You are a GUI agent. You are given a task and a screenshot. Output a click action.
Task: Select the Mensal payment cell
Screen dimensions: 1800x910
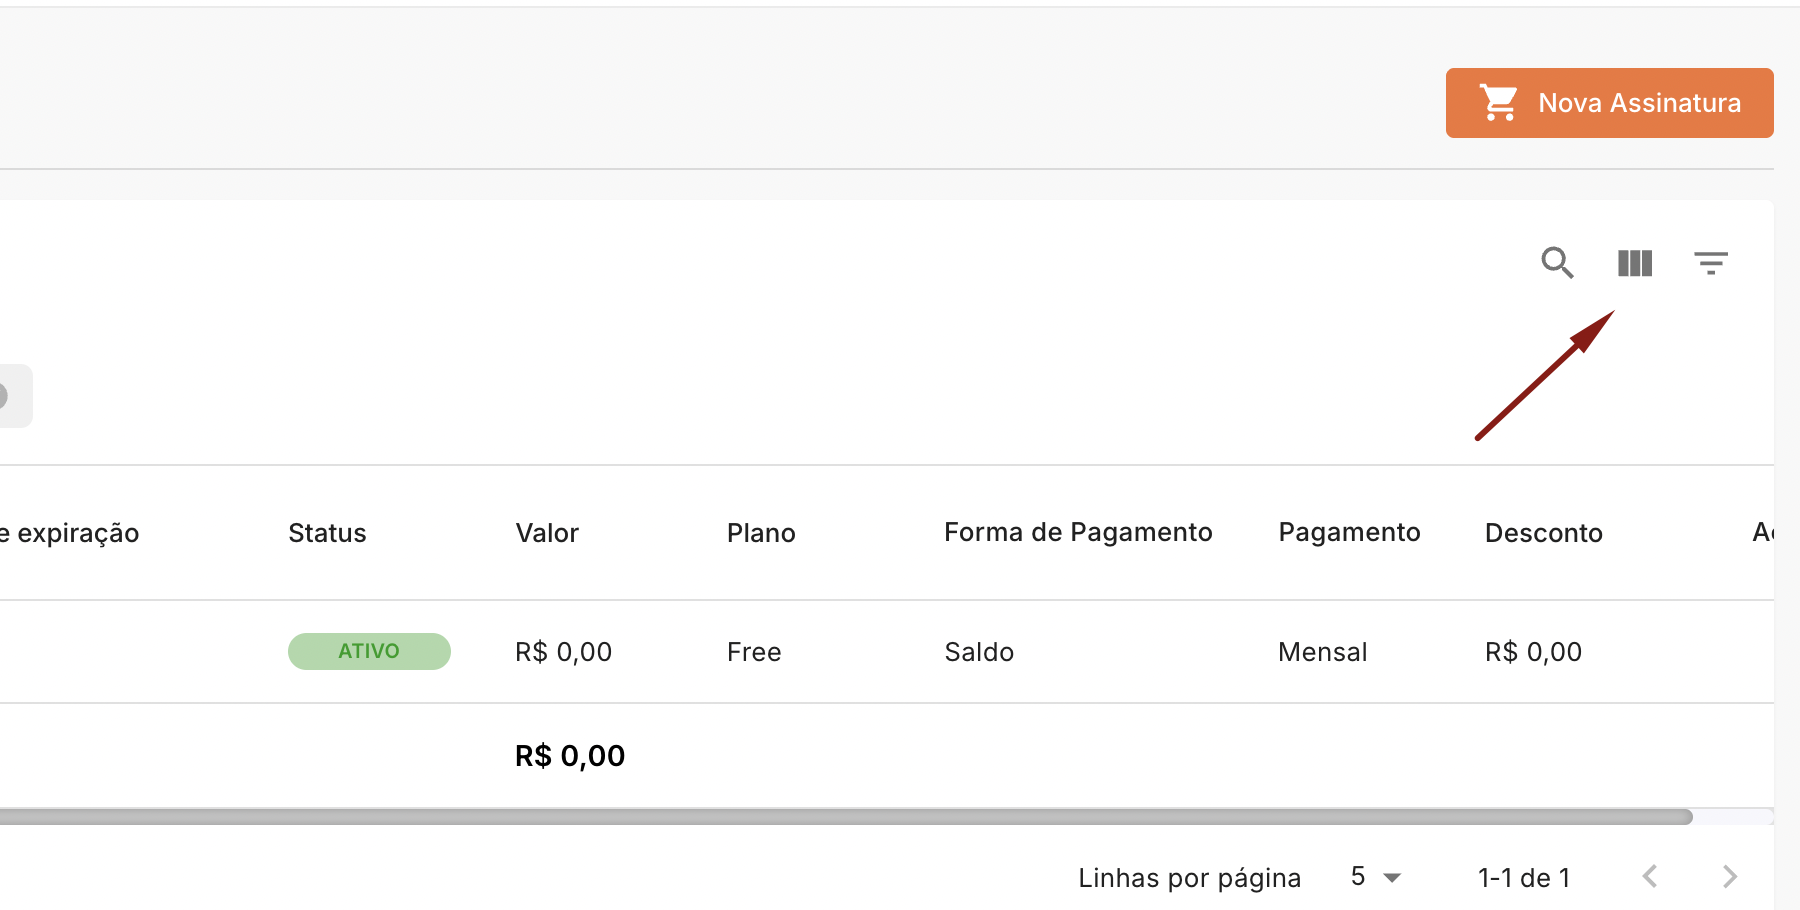coord(1322,652)
